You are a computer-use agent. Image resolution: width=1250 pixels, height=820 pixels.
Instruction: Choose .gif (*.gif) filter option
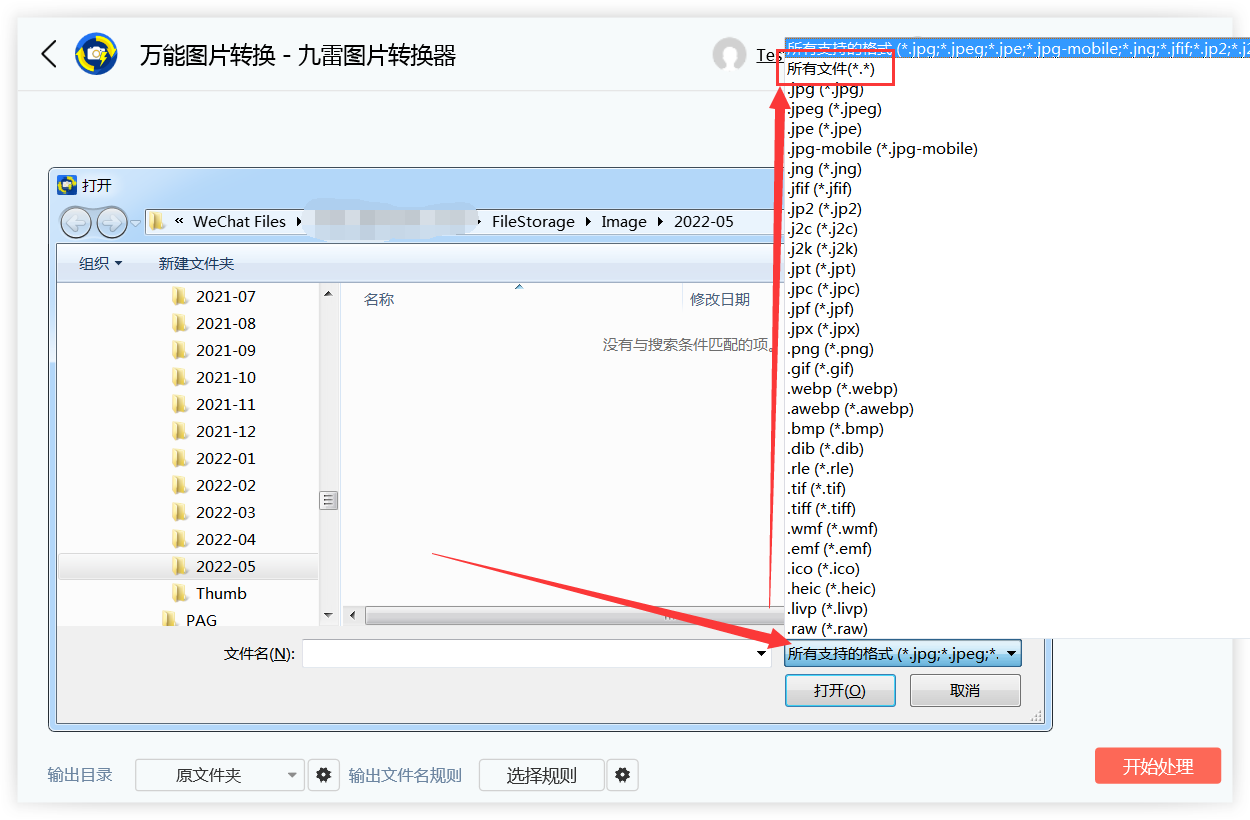(821, 369)
